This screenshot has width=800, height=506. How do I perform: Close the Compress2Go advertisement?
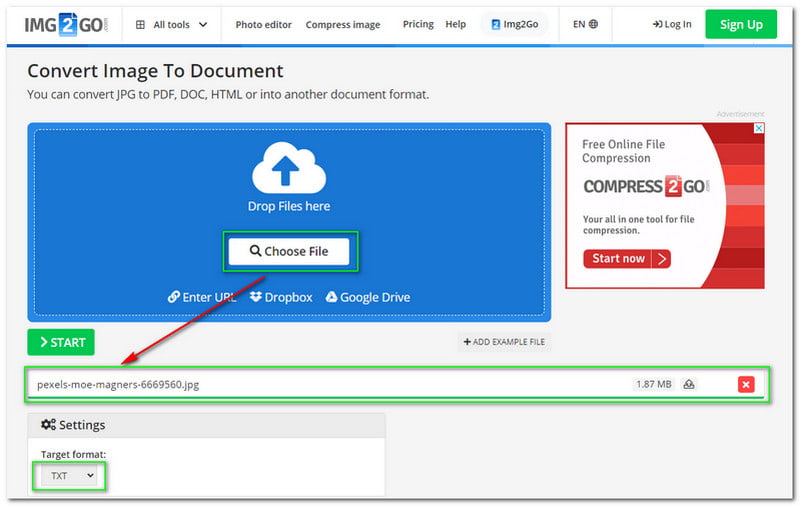pos(758,130)
